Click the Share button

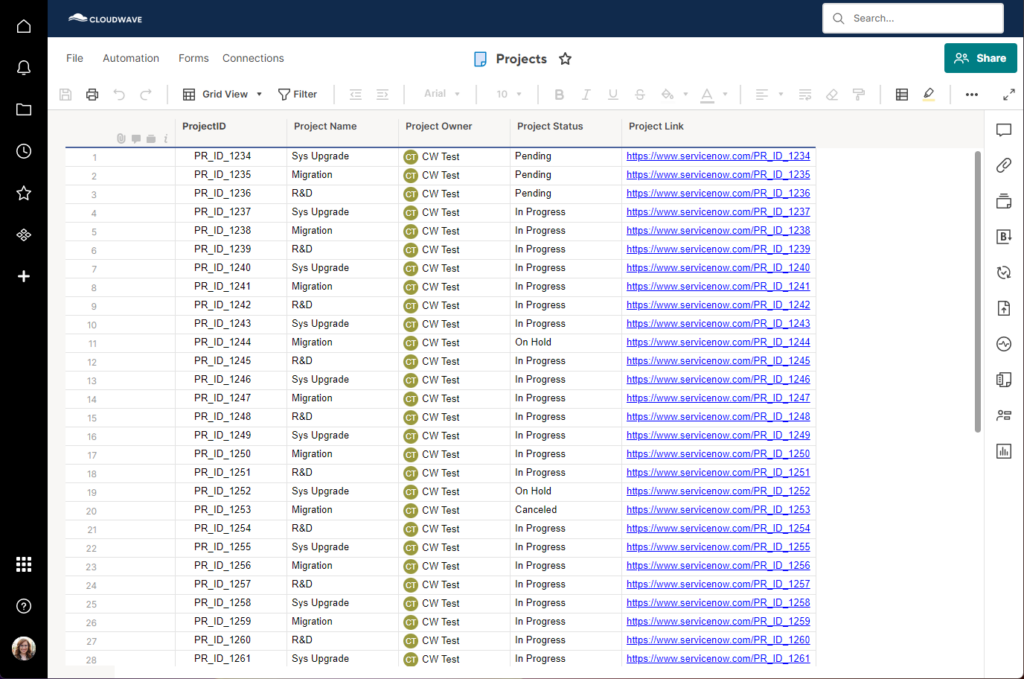click(979, 58)
